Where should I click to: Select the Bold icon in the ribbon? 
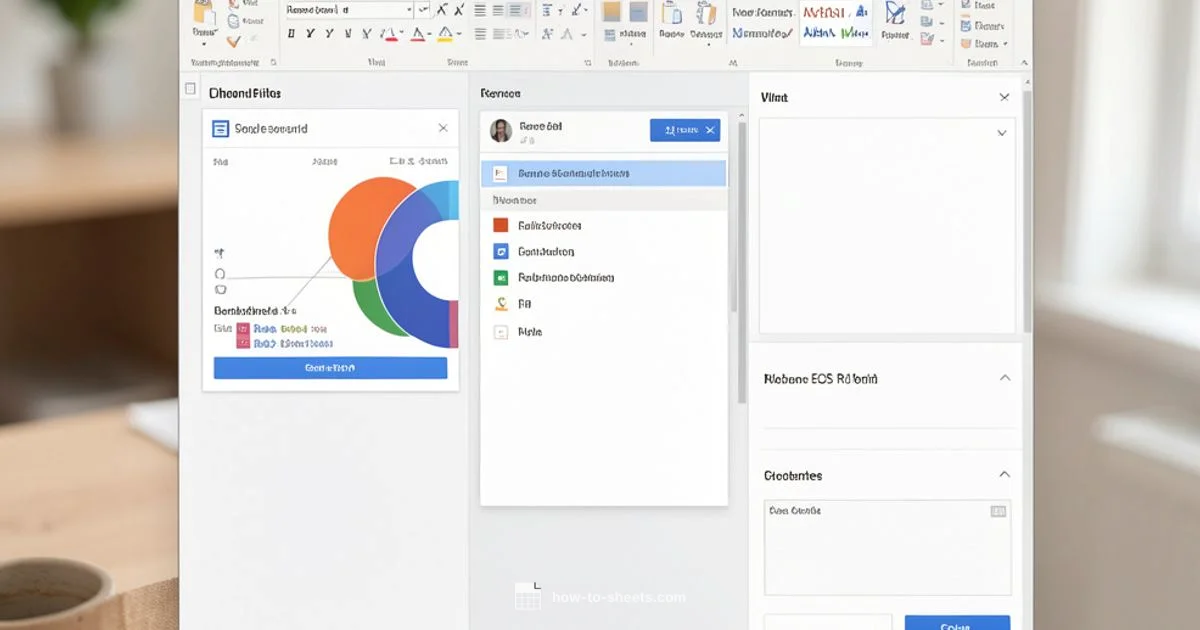[x=292, y=32]
